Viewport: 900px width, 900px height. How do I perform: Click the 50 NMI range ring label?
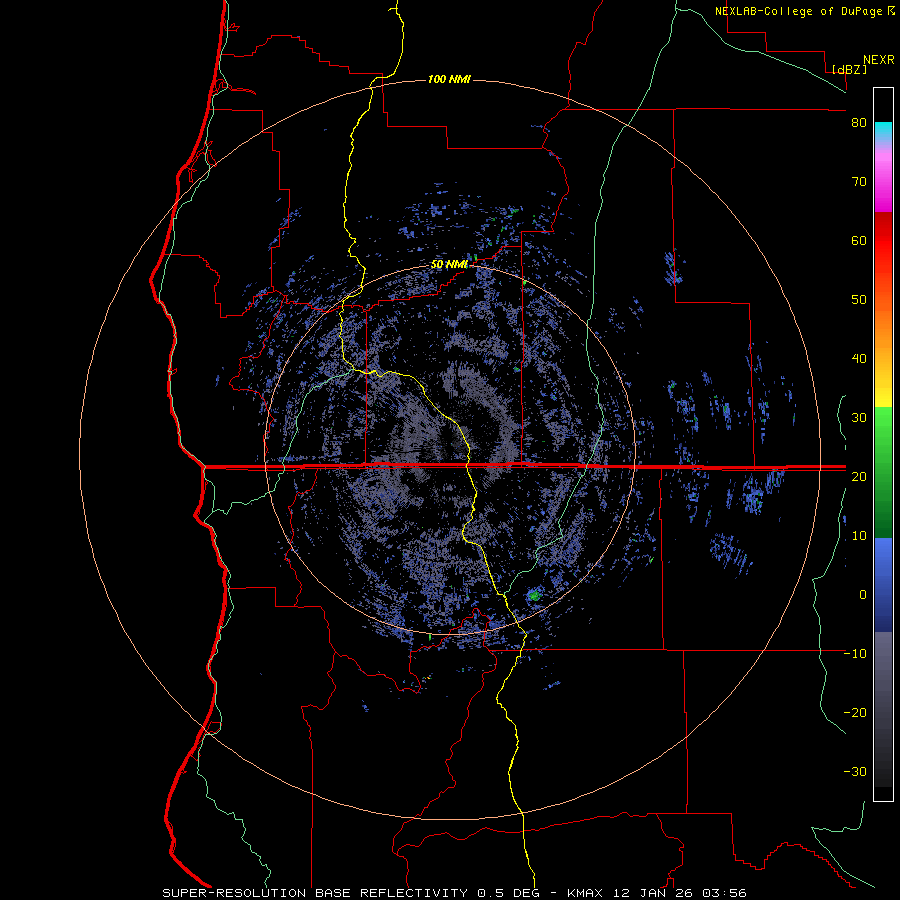pyautogui.click(x=449, y=265)
